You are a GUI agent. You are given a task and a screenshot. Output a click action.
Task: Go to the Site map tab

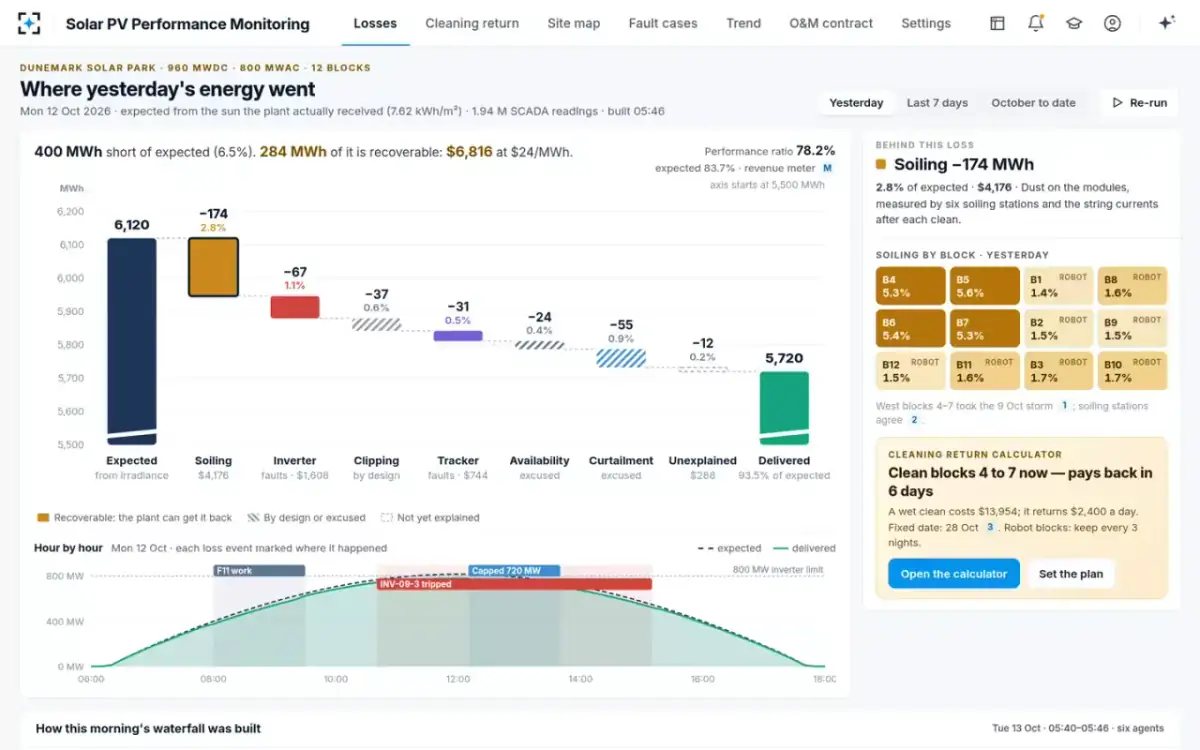click(x=574, y=23)
